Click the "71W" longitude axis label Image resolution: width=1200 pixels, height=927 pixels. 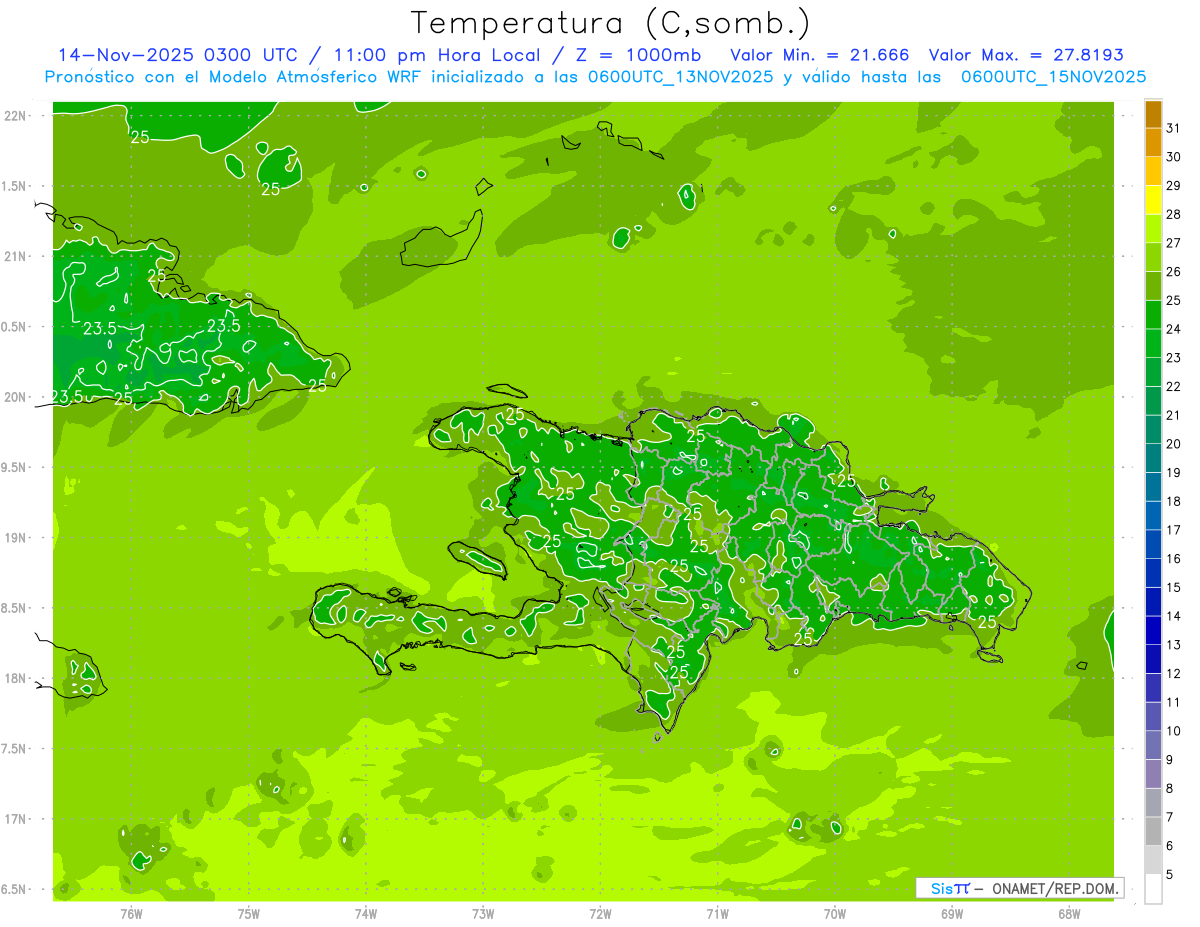pyautogui.click(x=717, y=914)
